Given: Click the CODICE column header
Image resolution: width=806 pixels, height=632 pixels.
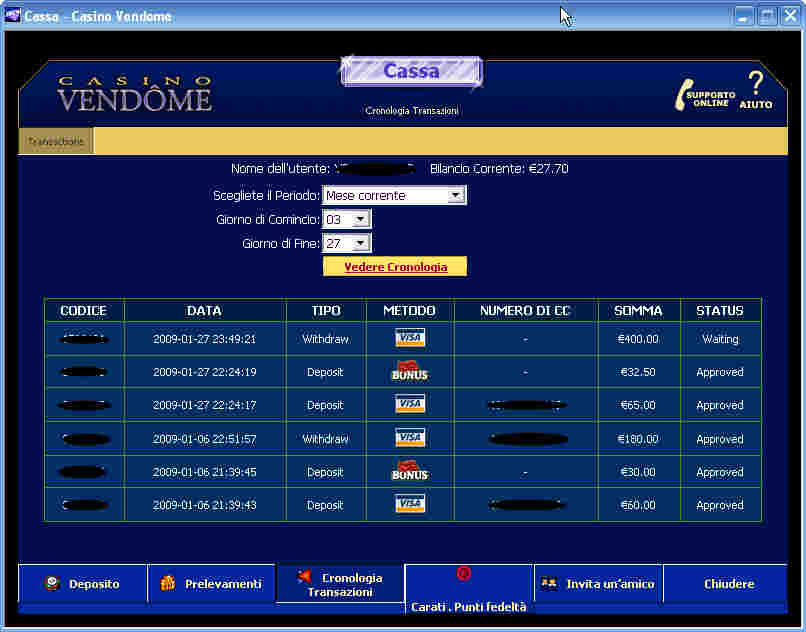Looking at the screenshot, I should click(83, 311).
